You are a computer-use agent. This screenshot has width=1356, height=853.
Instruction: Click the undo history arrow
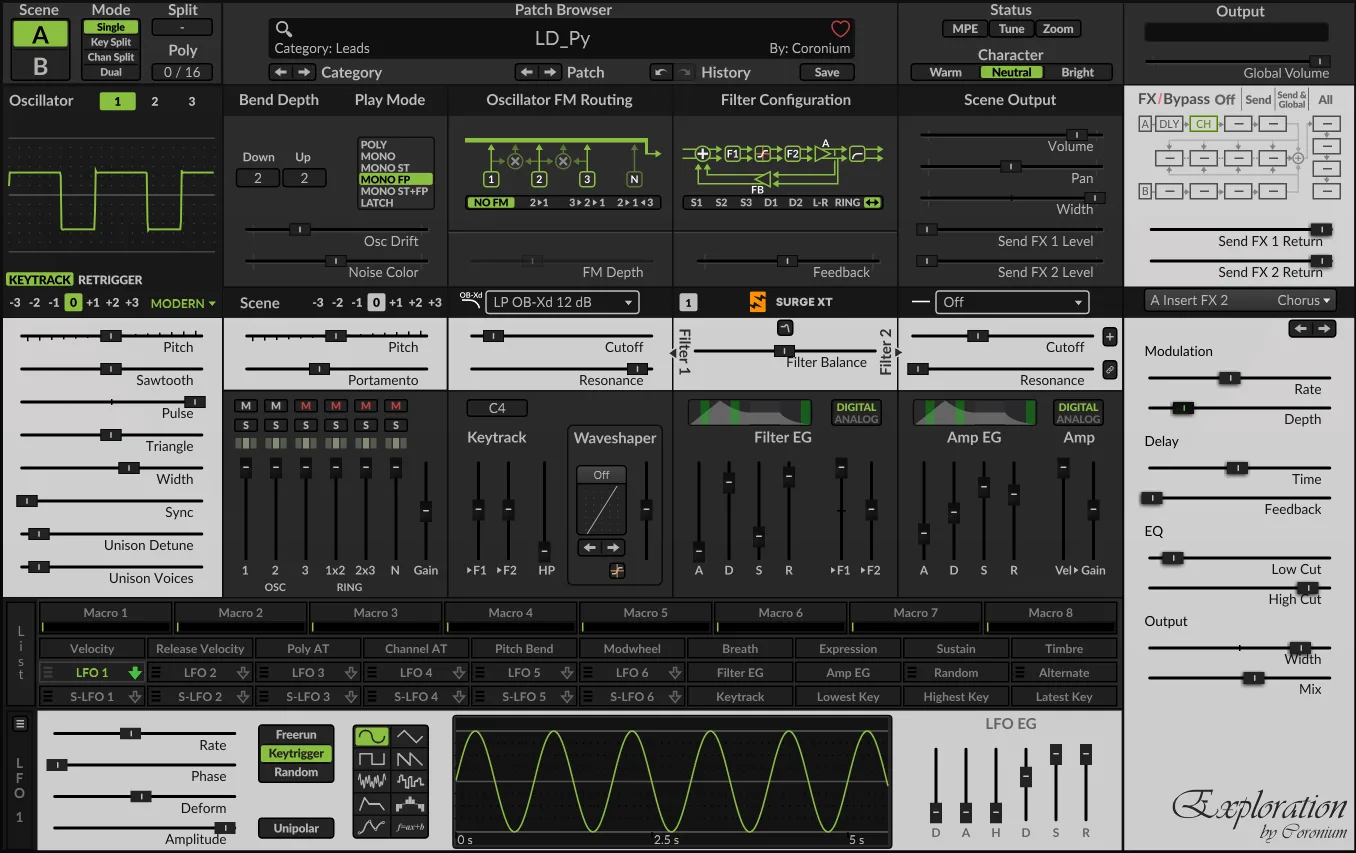pos(661,72)
